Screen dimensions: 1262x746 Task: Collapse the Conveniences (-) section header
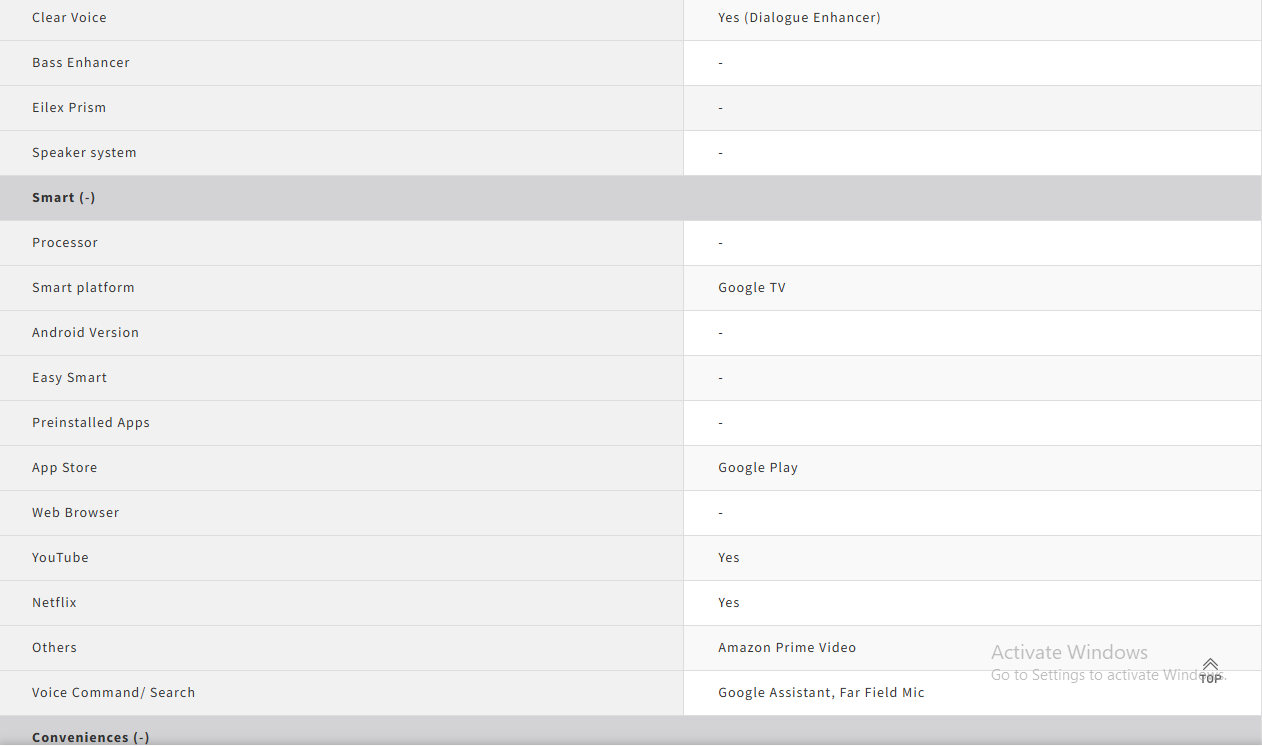click(x=90, y=737)
